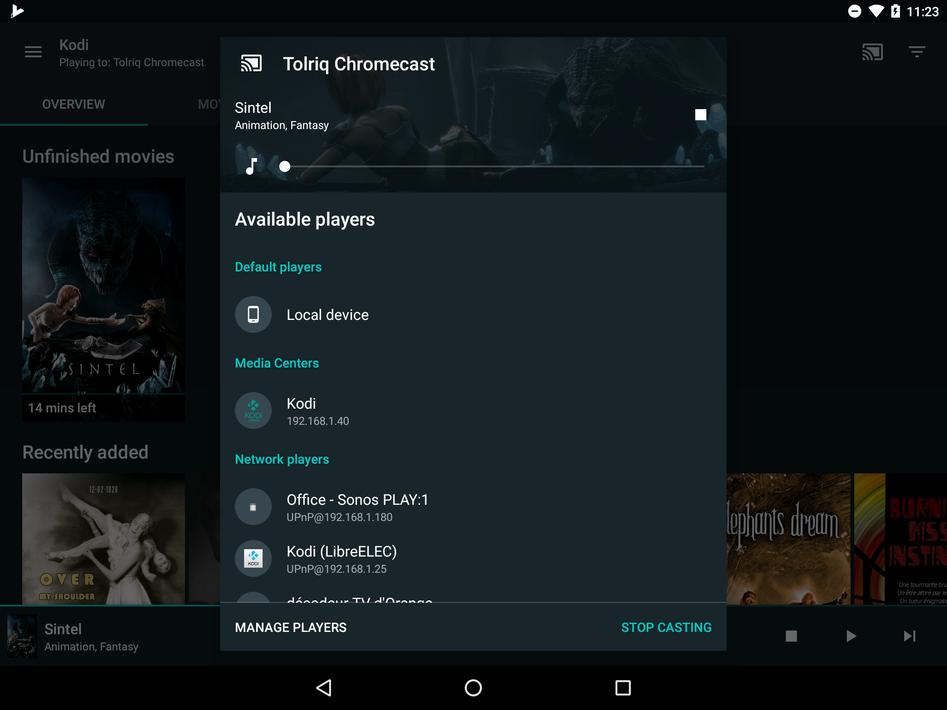
Task: Click STOP CASTING button
Action: pyautogui.click(x=666, y=627)
